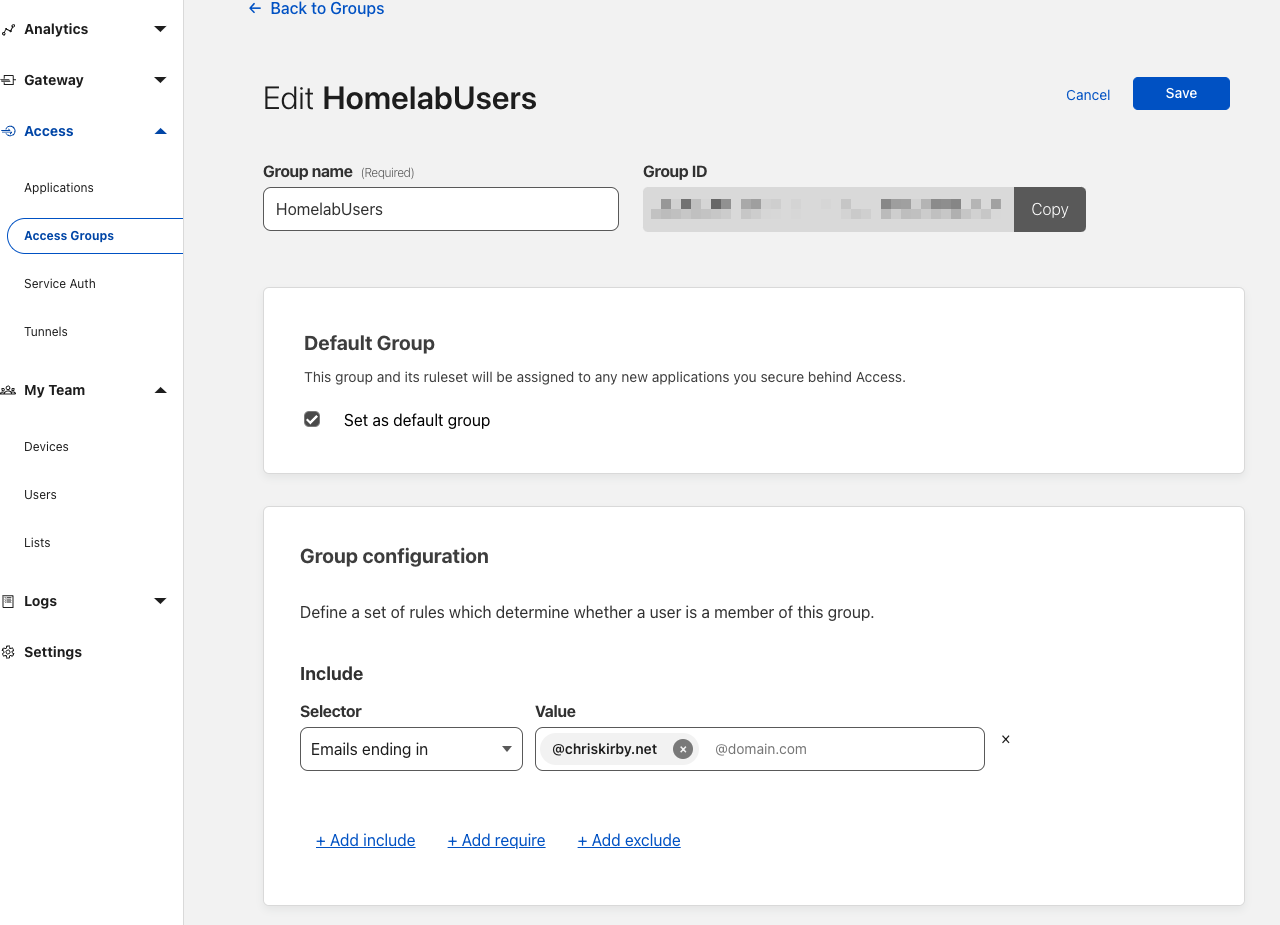Screen dimensions: 1280x925
Task: Click the Group name input field
Action: pos(440,209)
